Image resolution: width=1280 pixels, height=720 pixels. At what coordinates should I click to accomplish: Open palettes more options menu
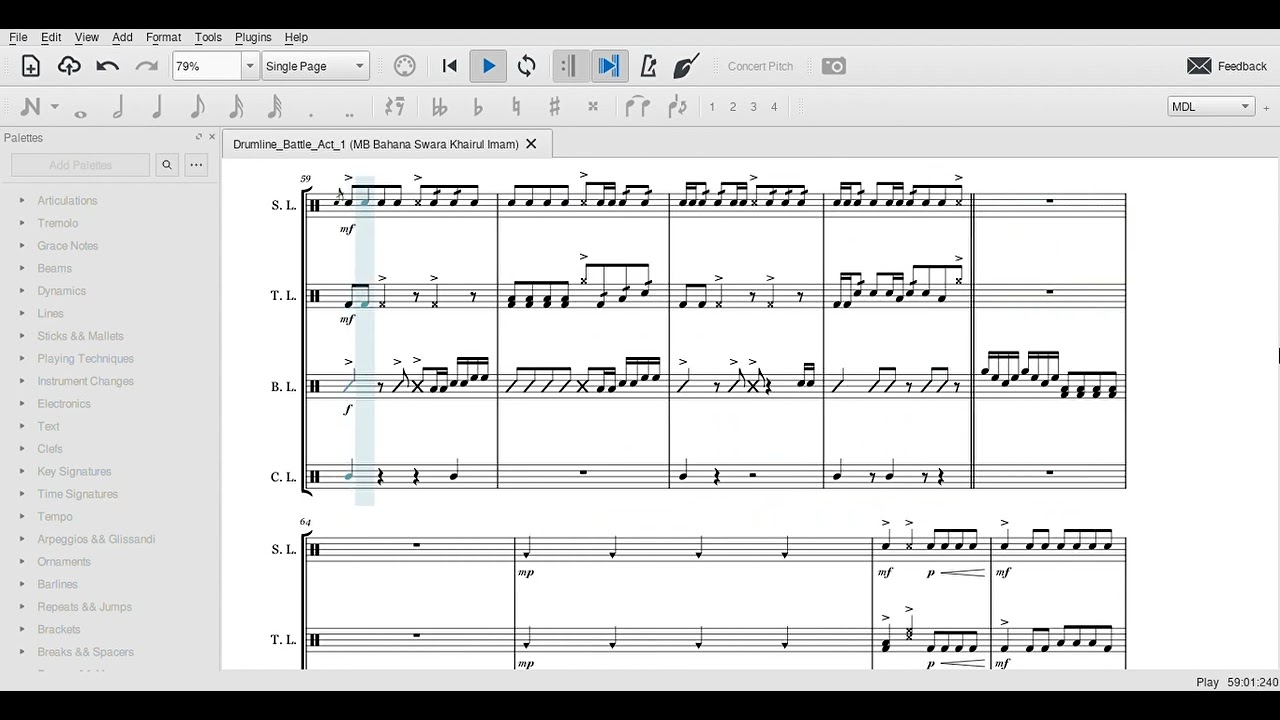[x=196, y=165]
